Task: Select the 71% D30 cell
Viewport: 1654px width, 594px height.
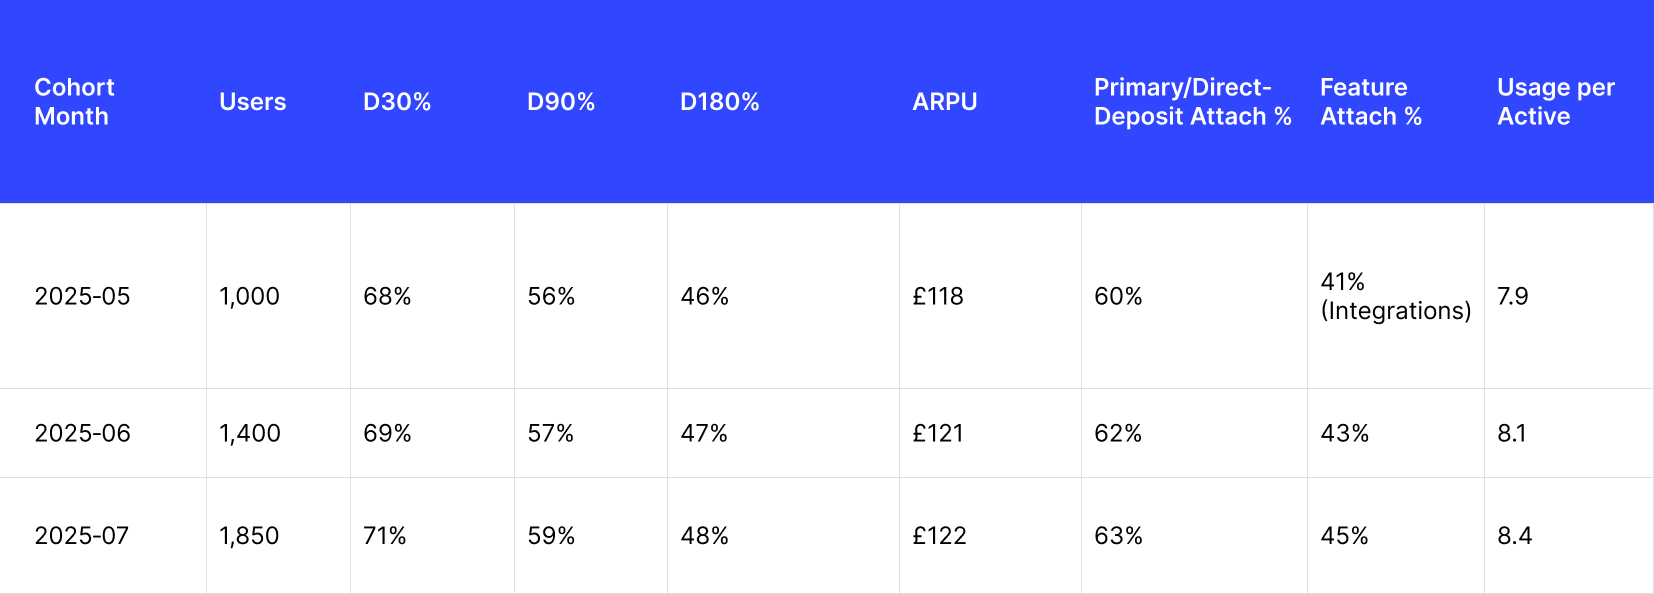Action: tap(385, 536)
